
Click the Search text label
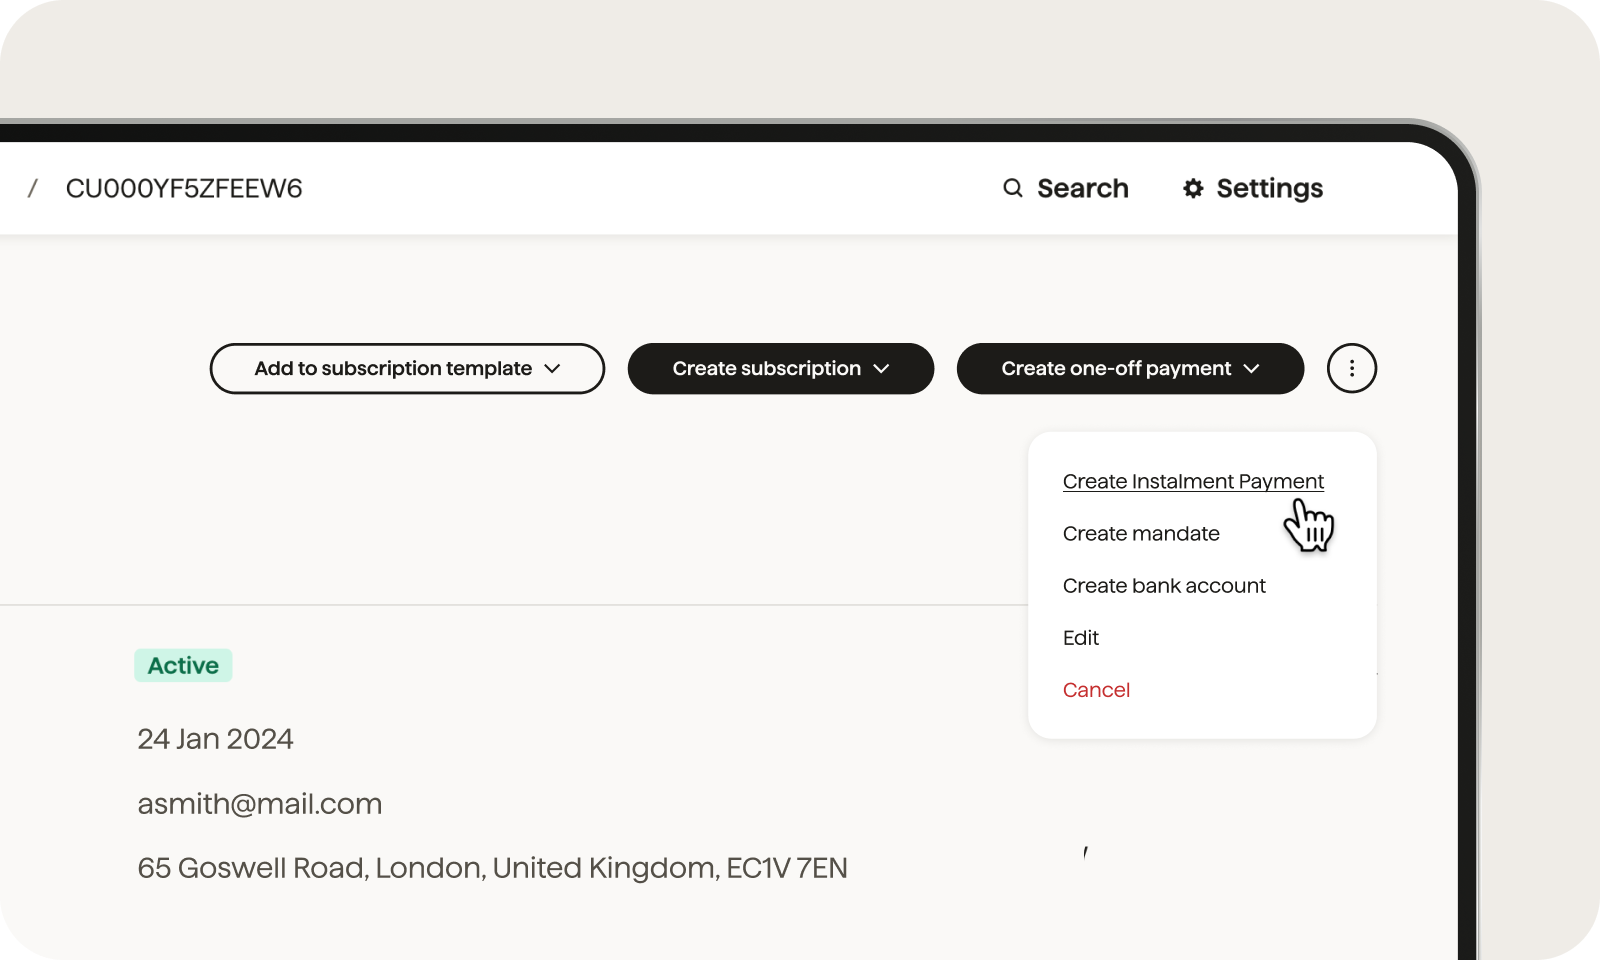[1082, 188]
